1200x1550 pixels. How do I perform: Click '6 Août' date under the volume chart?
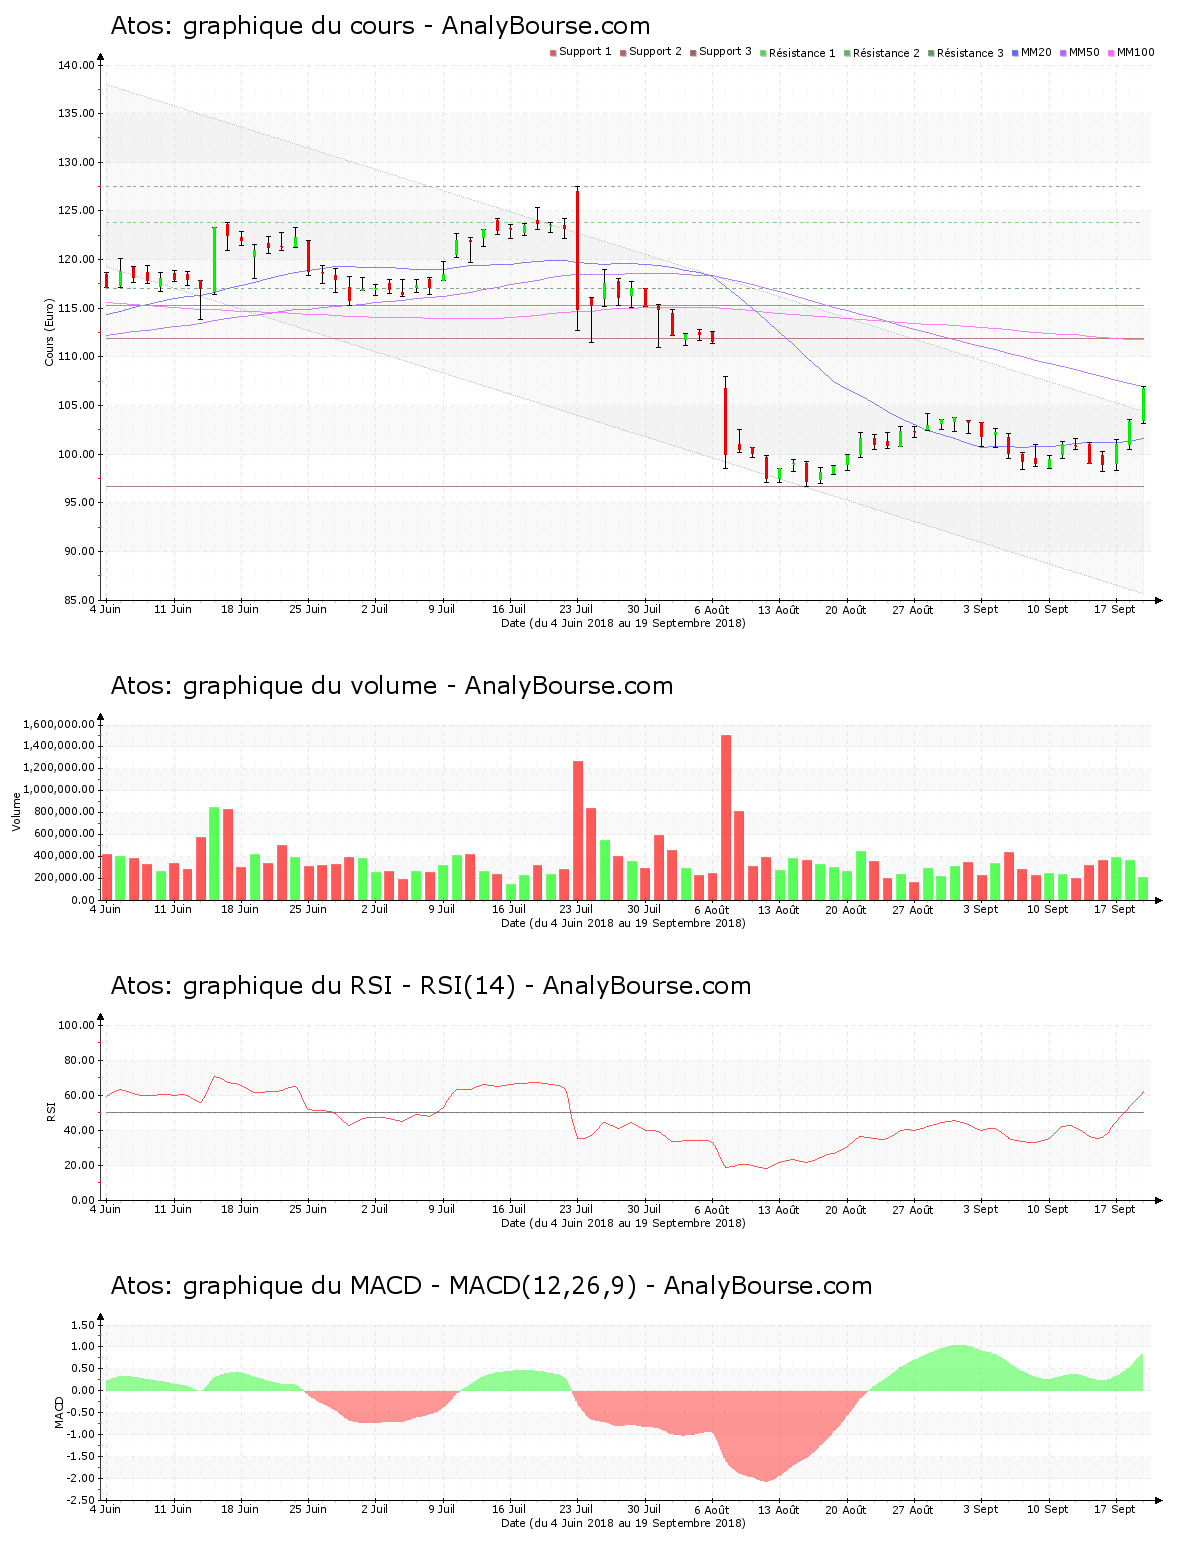pos(712,910)
